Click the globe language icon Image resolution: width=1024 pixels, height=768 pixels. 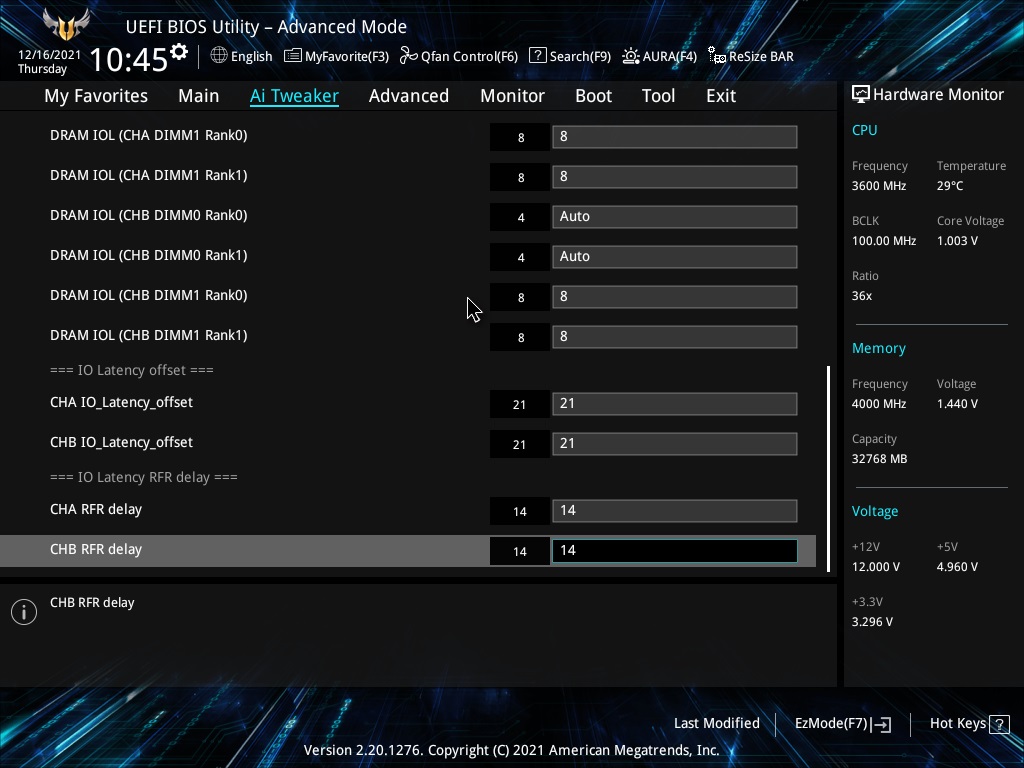[219, 56]
